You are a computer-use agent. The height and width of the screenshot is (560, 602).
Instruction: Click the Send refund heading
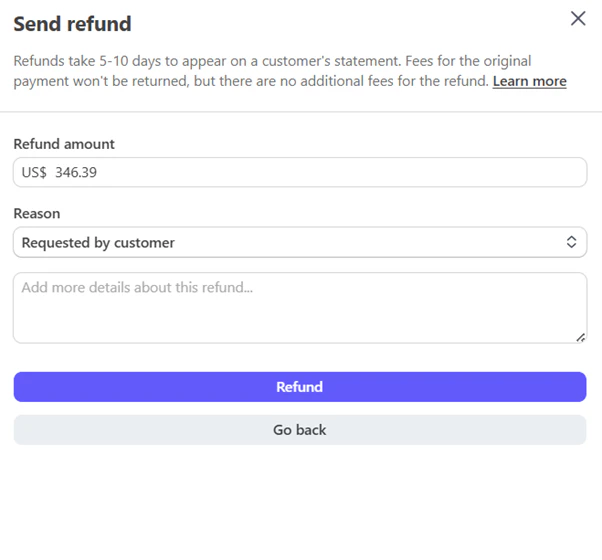72,24
